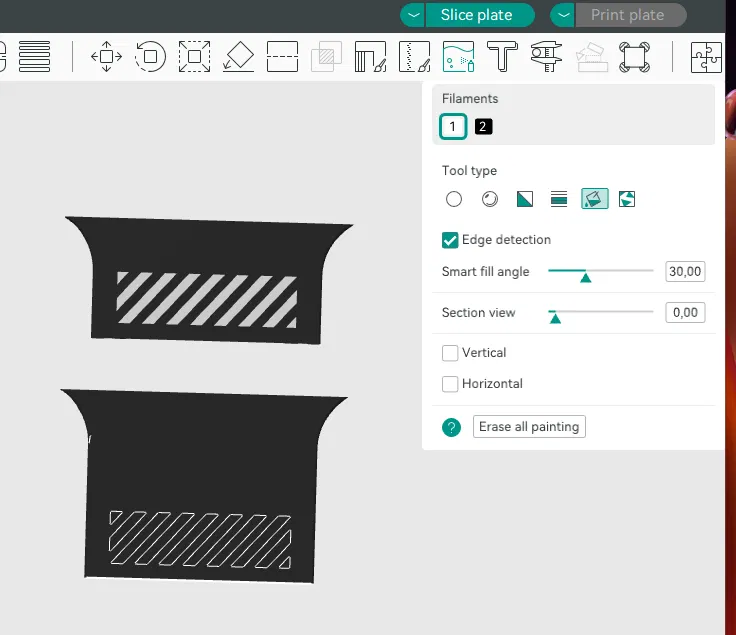Screen dimensions: 736x635
Task: Enable the Horizontal checkbox
Action: click(x=450, y=384)
